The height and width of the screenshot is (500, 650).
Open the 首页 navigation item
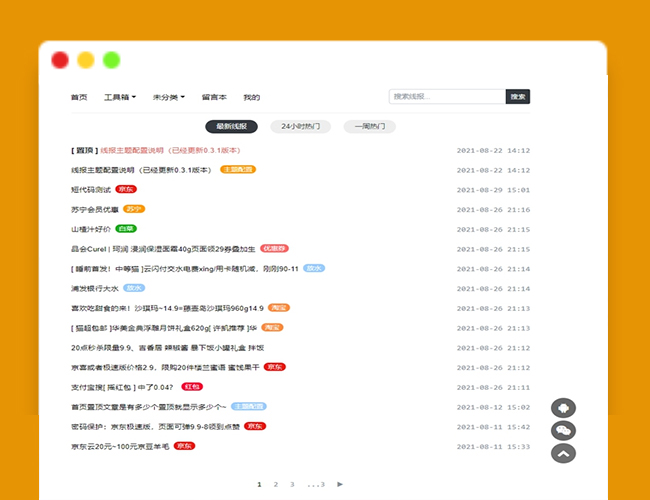click(x=79, y=97)
